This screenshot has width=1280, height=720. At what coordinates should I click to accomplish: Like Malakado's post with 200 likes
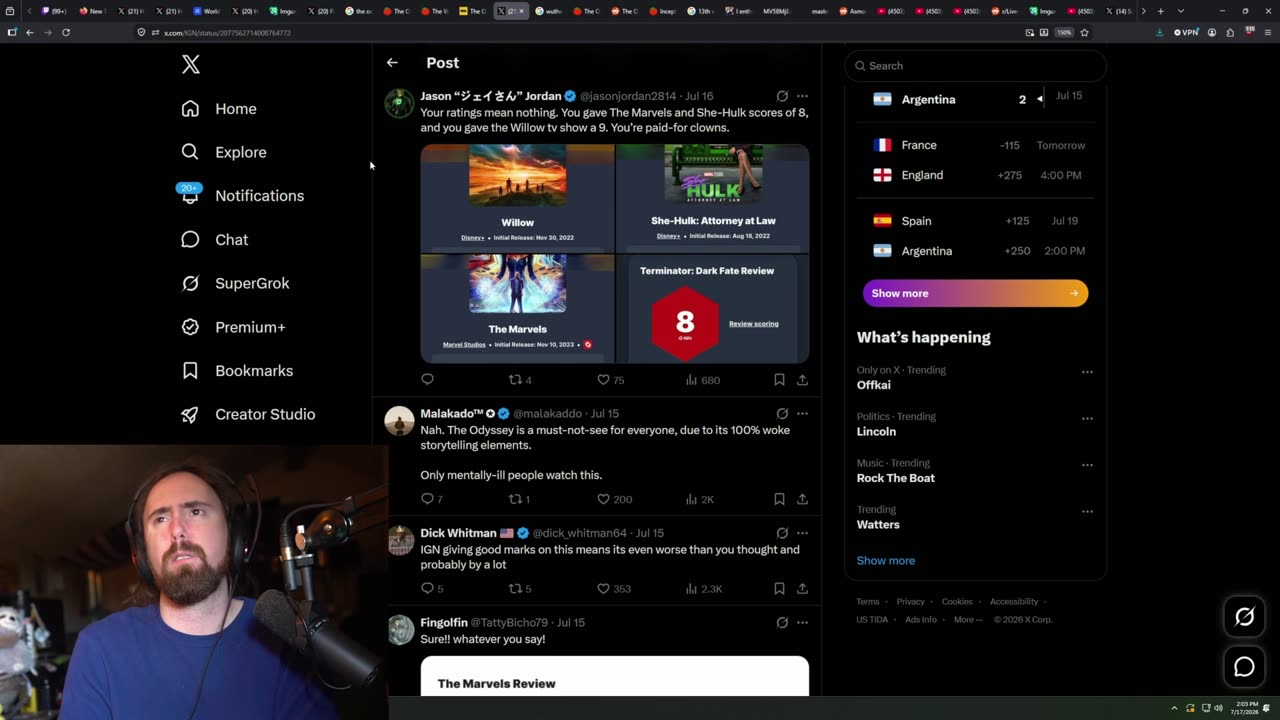[614, 499]
